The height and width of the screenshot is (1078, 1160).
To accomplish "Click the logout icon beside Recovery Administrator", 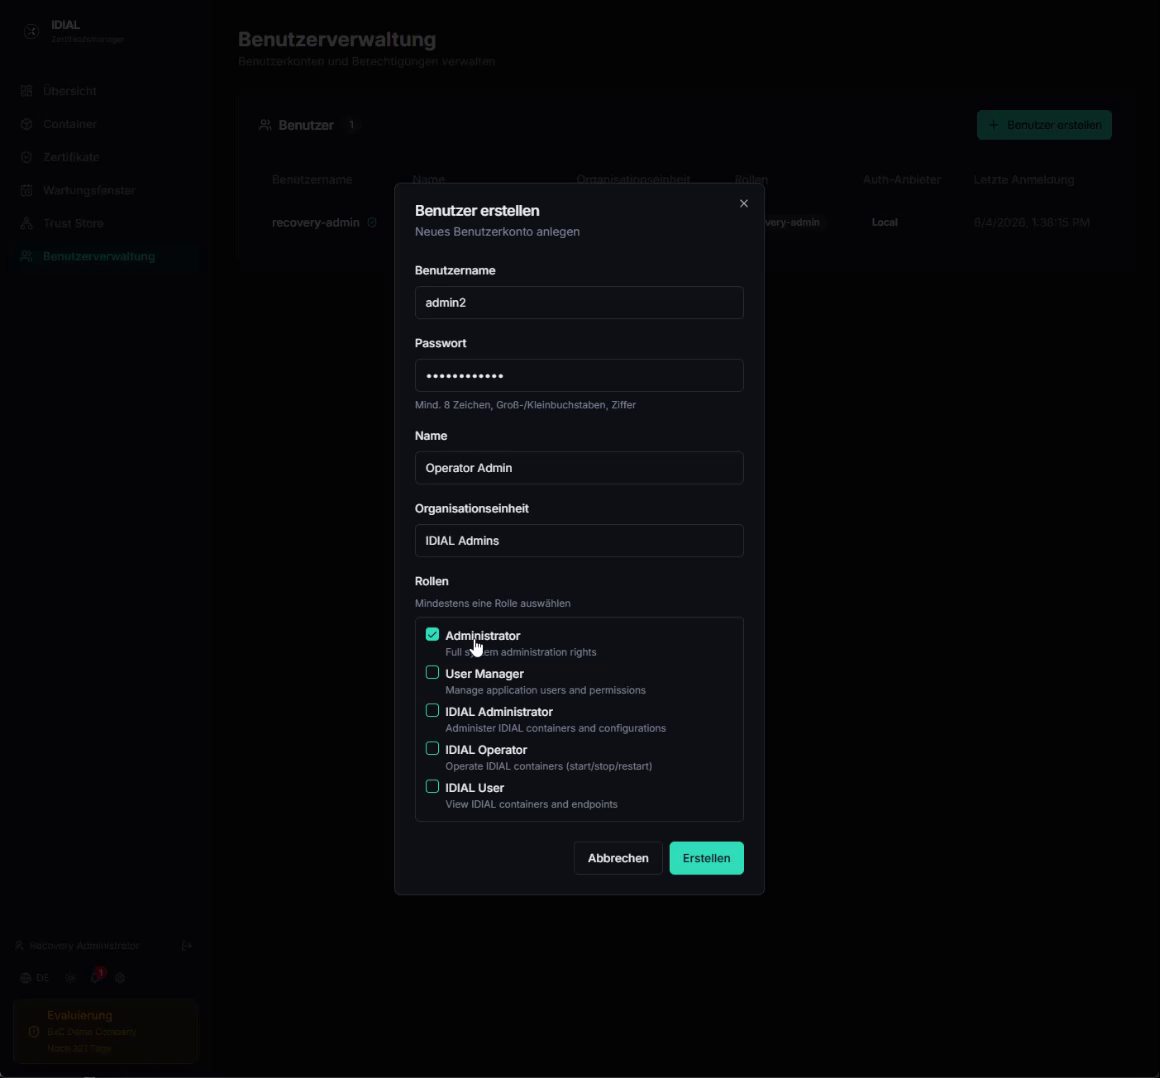I will [186, 946].
